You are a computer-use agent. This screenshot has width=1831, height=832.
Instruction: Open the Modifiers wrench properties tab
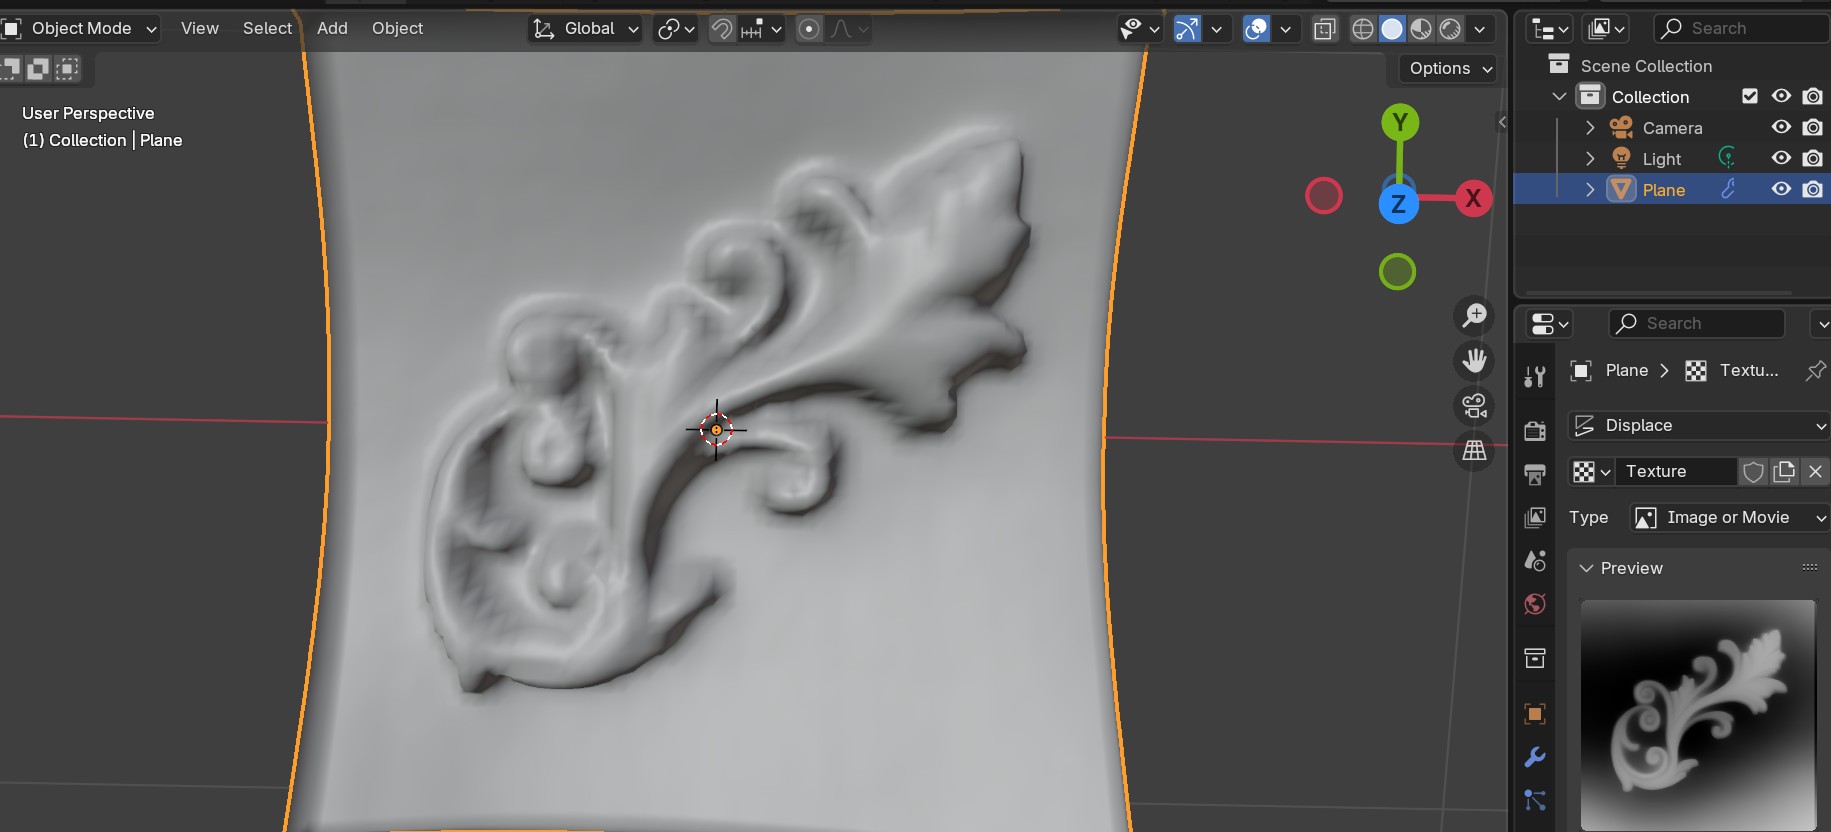1535,757
